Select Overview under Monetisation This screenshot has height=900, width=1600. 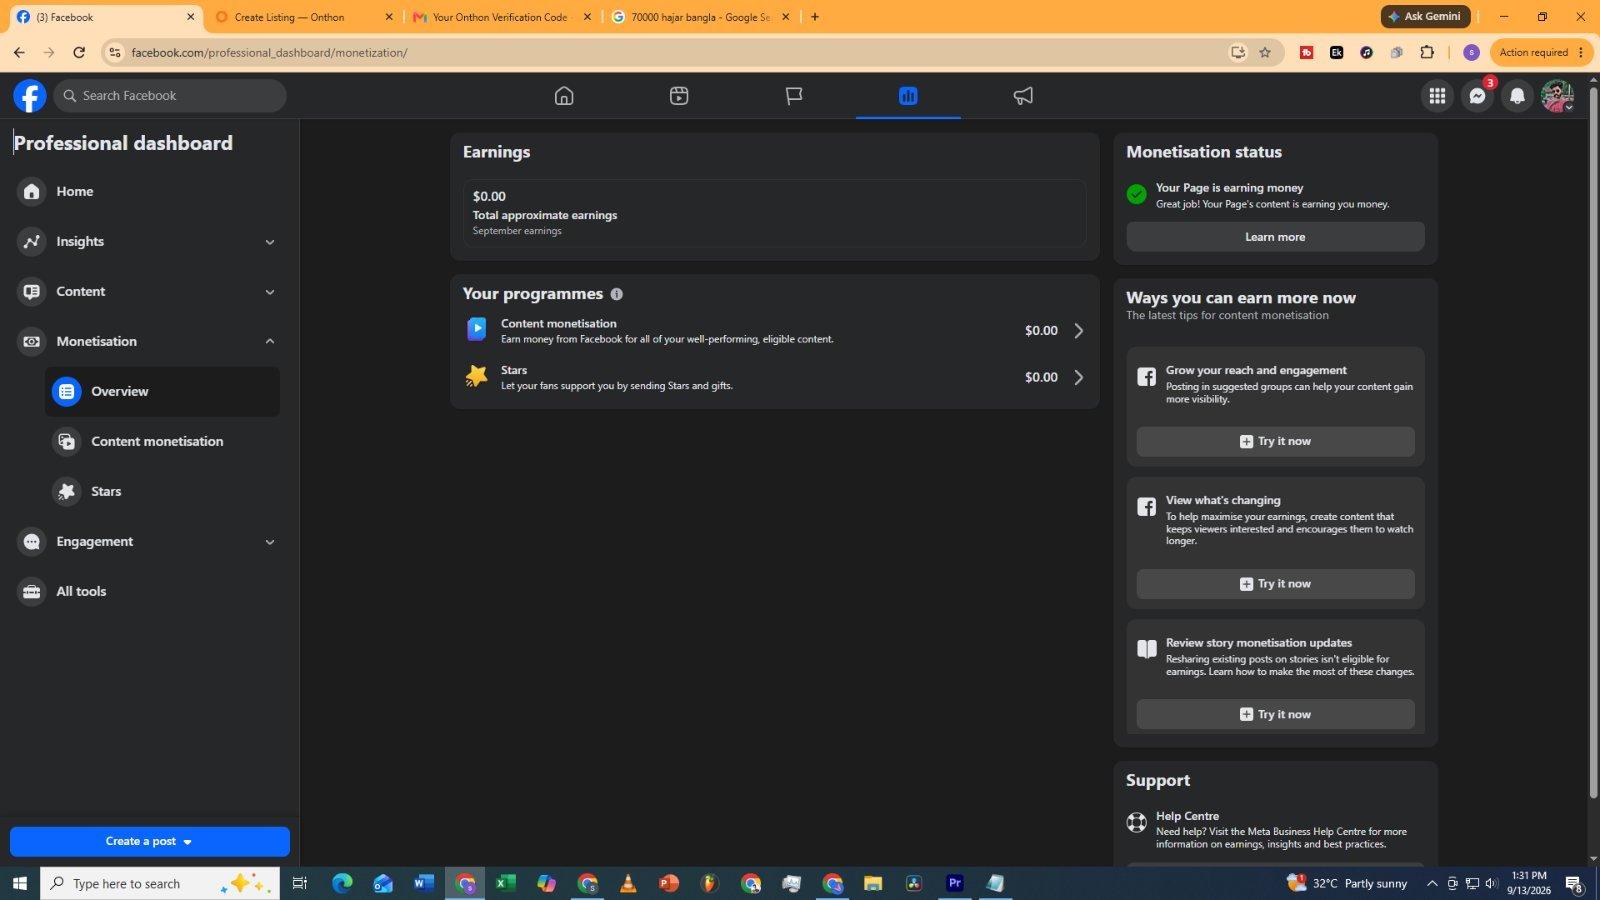(x=162, y=392)
